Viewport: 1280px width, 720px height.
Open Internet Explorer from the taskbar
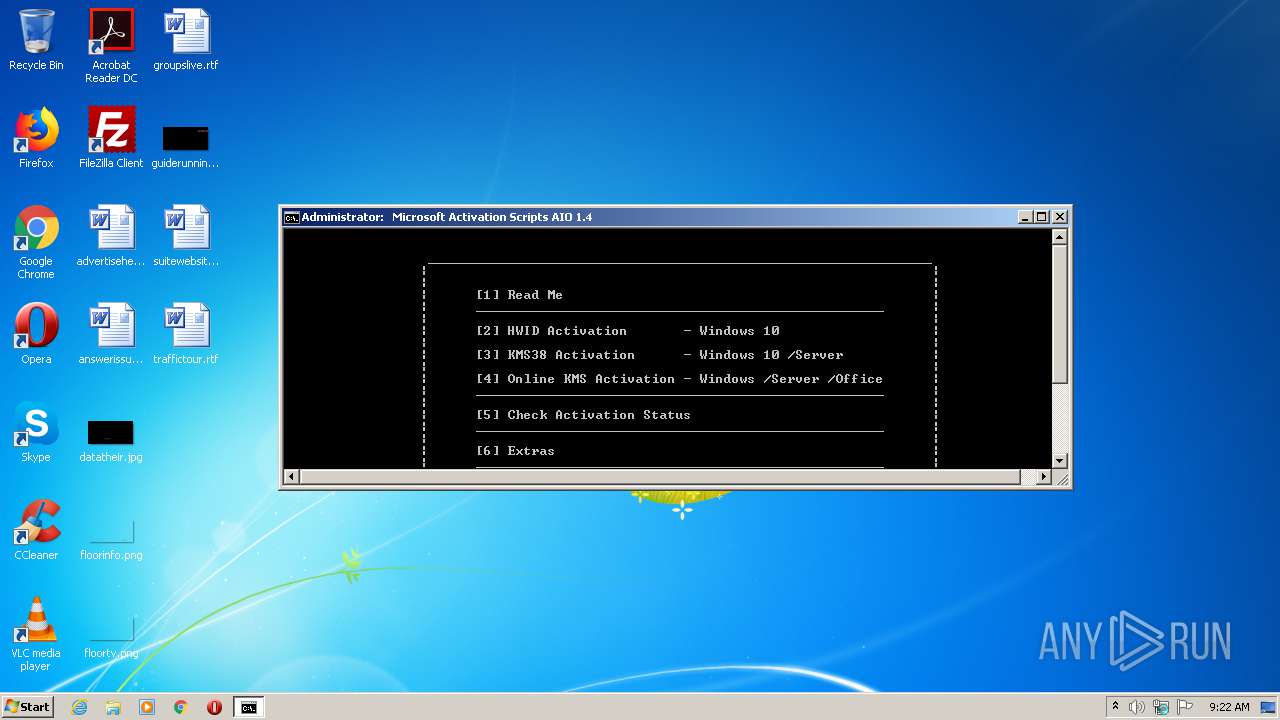tap(80, 707)
